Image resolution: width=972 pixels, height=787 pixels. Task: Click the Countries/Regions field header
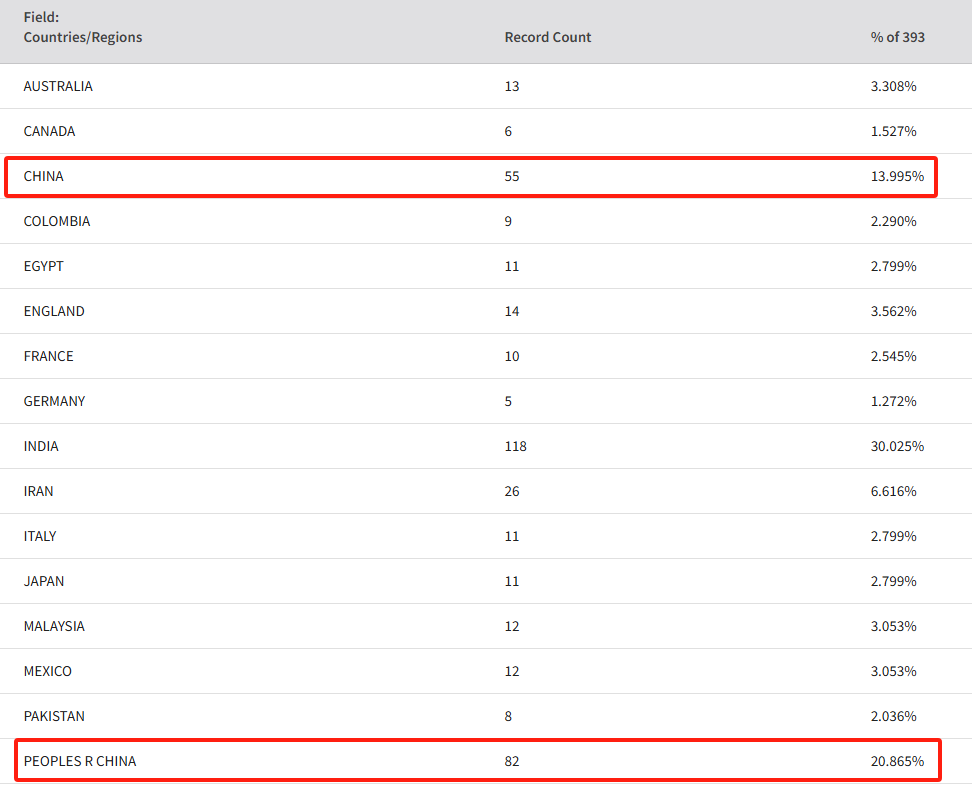pyautogui.click(x=82, y=27)
